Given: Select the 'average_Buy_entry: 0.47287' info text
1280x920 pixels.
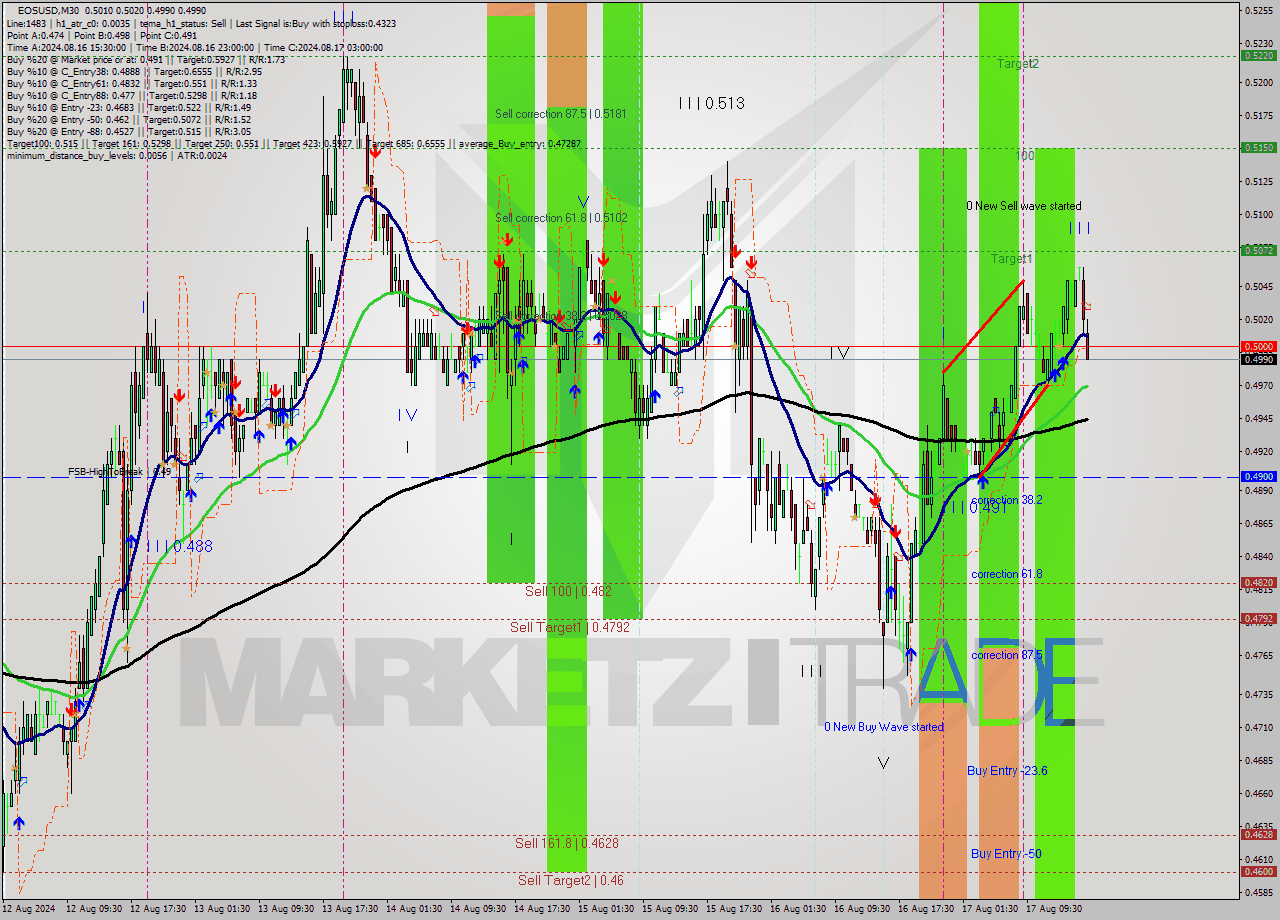Looking at the screenshot, I should coord(520,144).
